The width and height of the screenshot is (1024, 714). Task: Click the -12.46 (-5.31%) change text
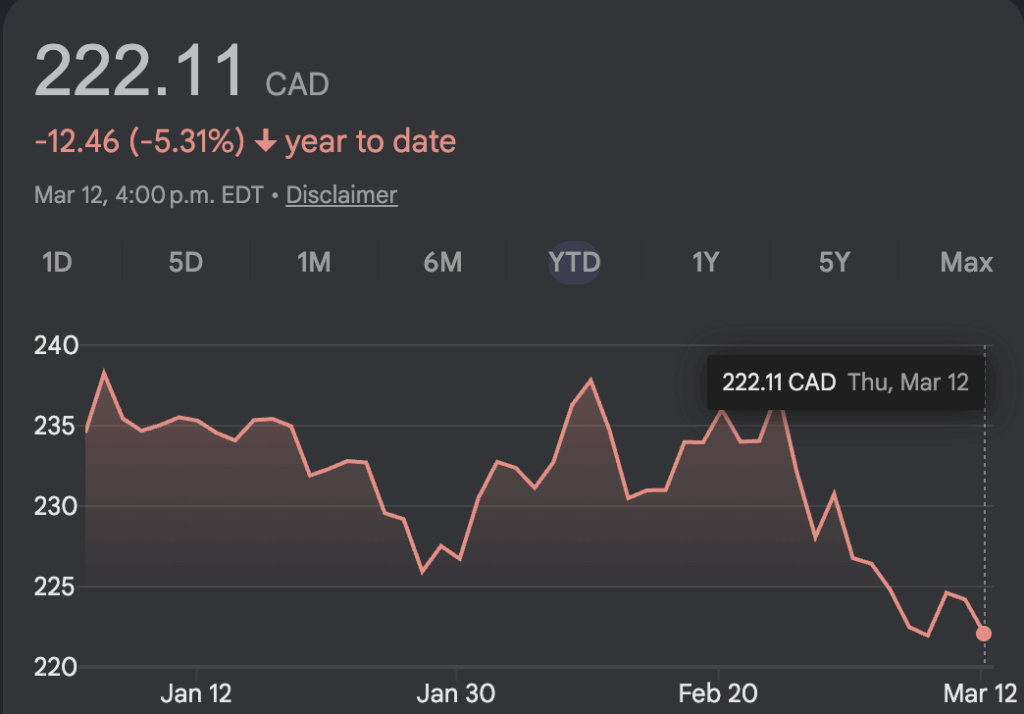pos(139,142)
